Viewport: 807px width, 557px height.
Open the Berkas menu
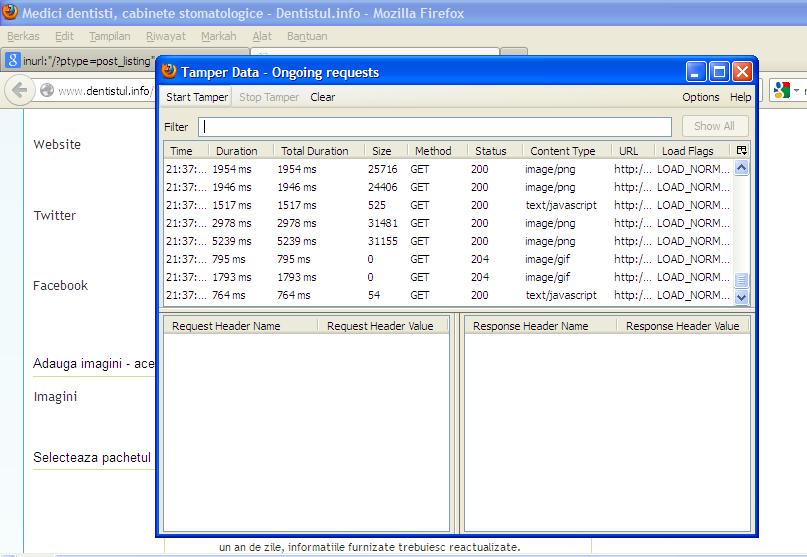pos(23,36)
